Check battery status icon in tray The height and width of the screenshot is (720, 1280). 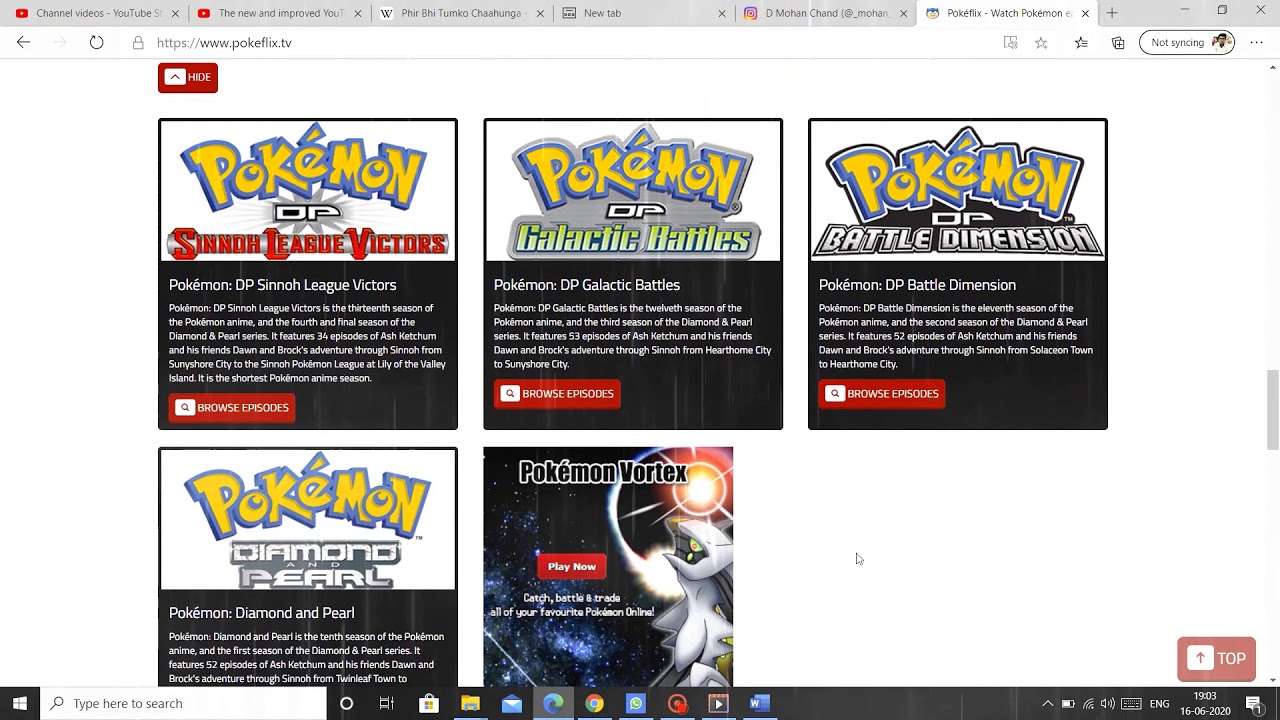1068,703
